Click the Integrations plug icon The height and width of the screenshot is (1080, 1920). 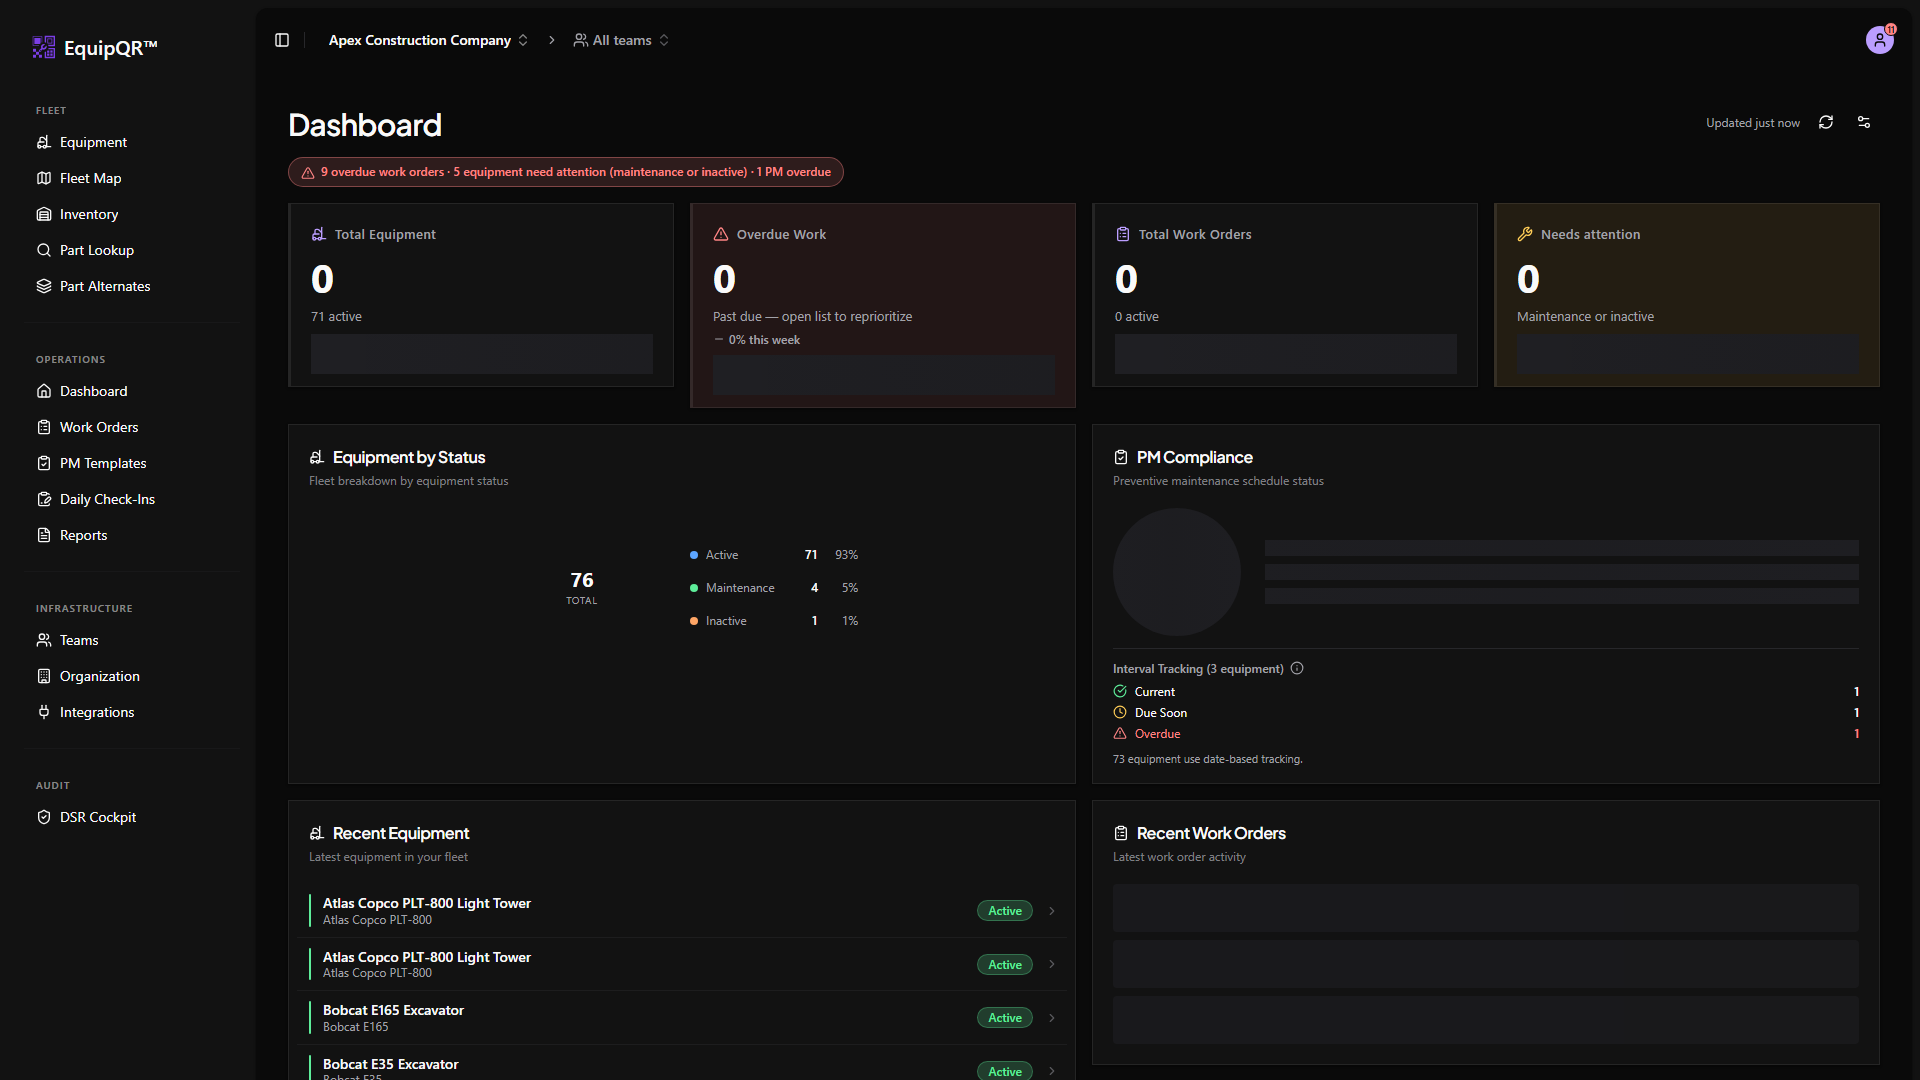click(44, 712)
